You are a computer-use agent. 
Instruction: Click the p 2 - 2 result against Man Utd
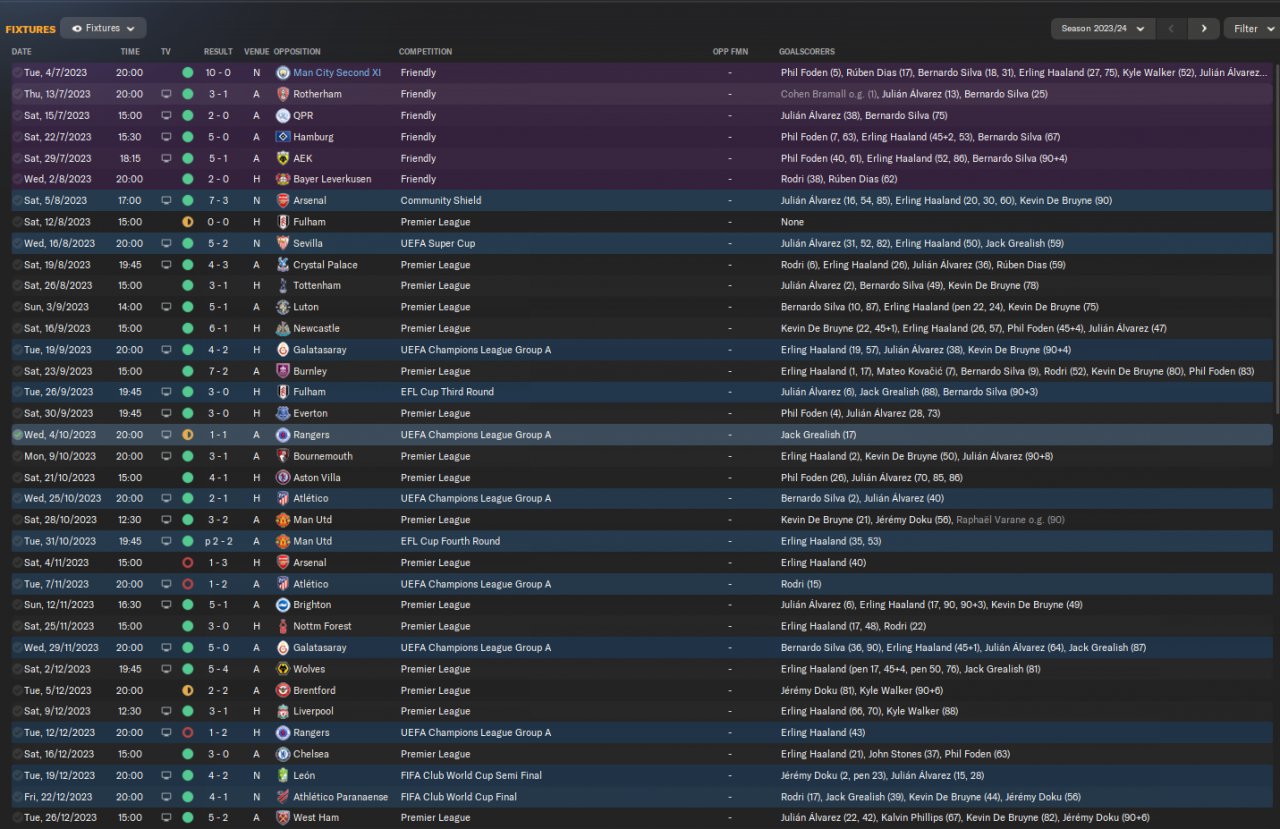218,541
